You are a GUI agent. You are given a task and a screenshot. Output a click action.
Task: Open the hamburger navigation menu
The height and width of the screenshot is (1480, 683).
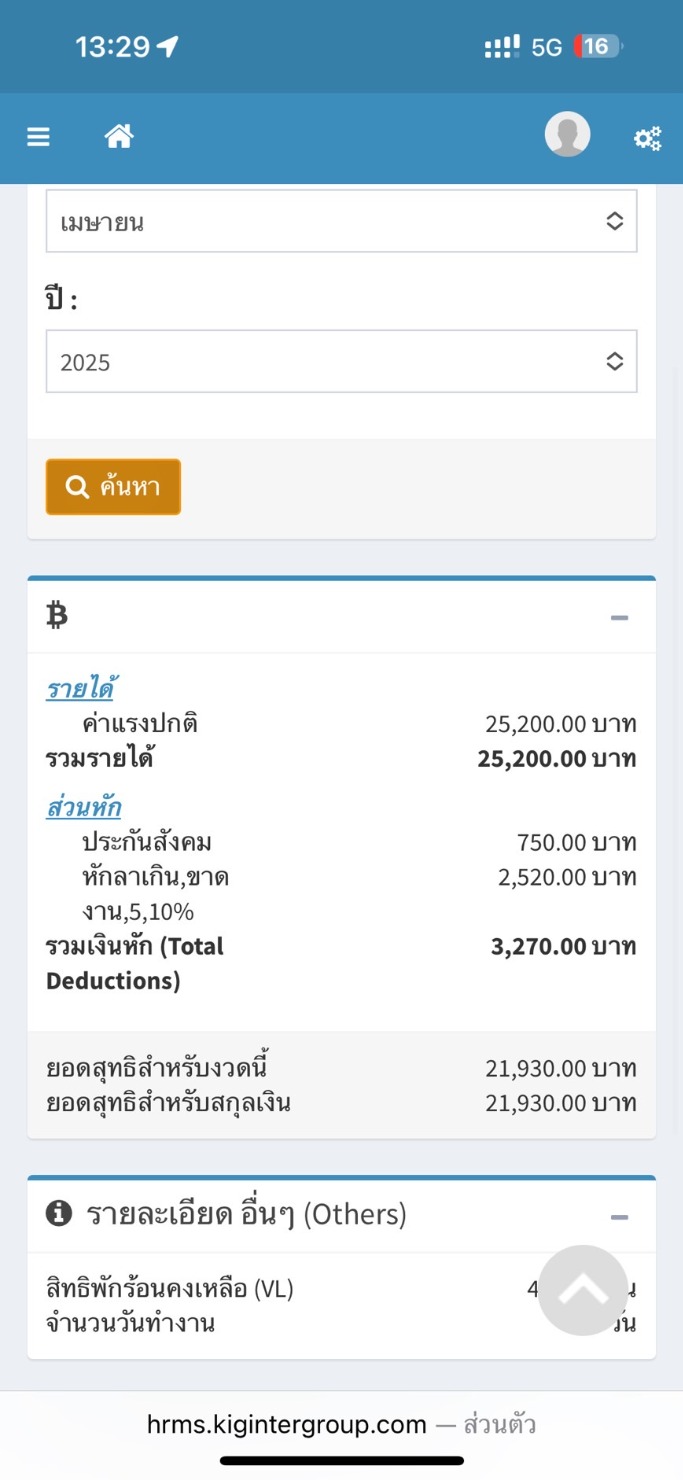pyautogui.click(x=38, y=137)
